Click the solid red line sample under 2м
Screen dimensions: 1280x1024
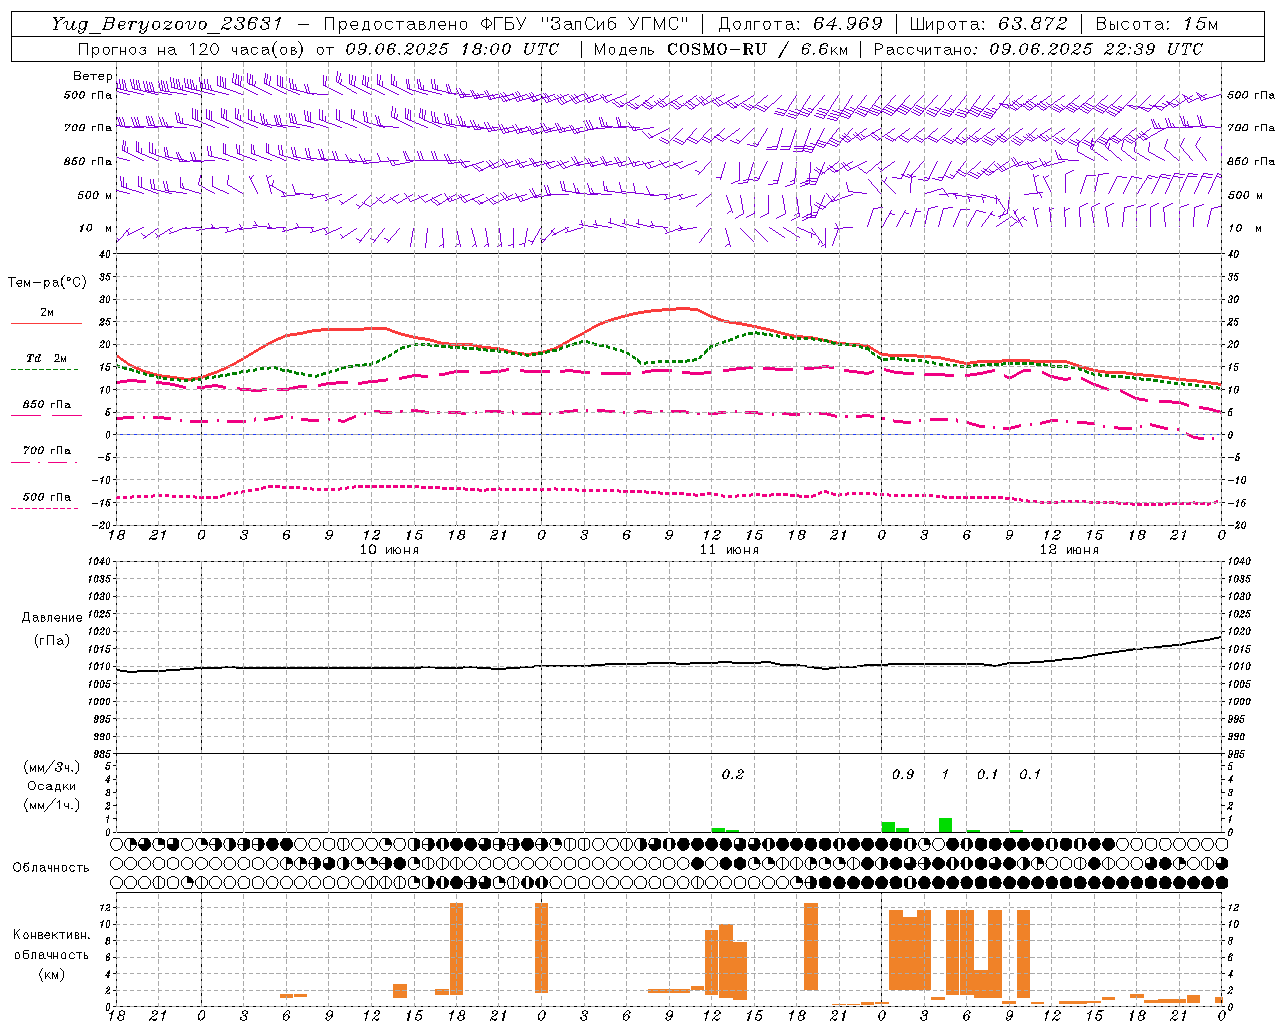tap(46, 323)
